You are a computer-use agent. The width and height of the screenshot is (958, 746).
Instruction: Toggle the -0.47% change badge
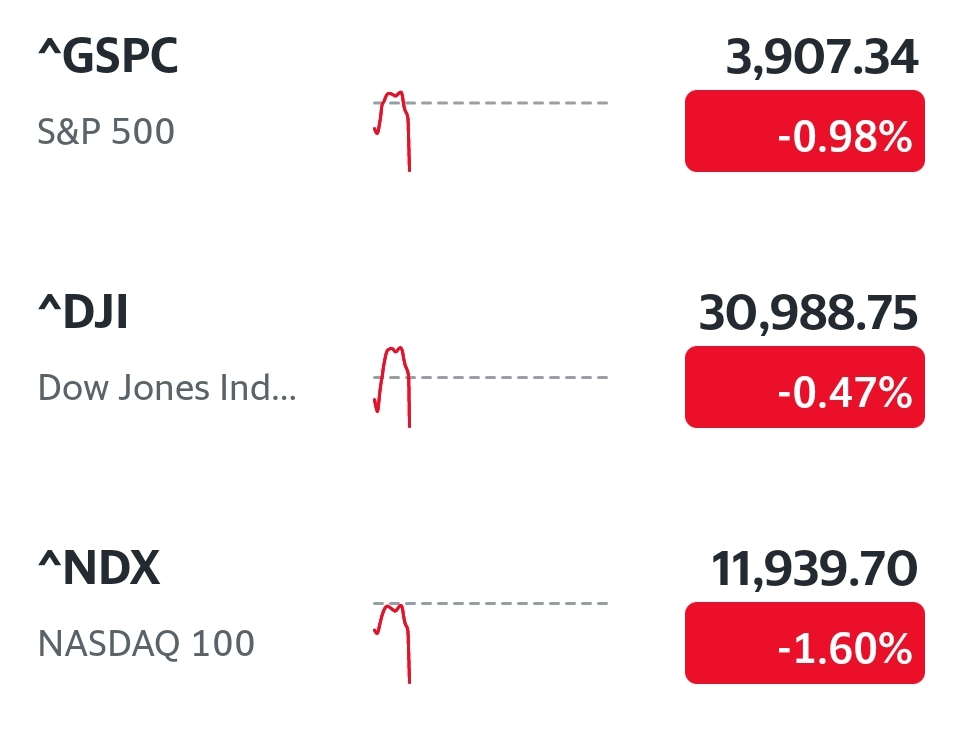[x=805, y=387]
